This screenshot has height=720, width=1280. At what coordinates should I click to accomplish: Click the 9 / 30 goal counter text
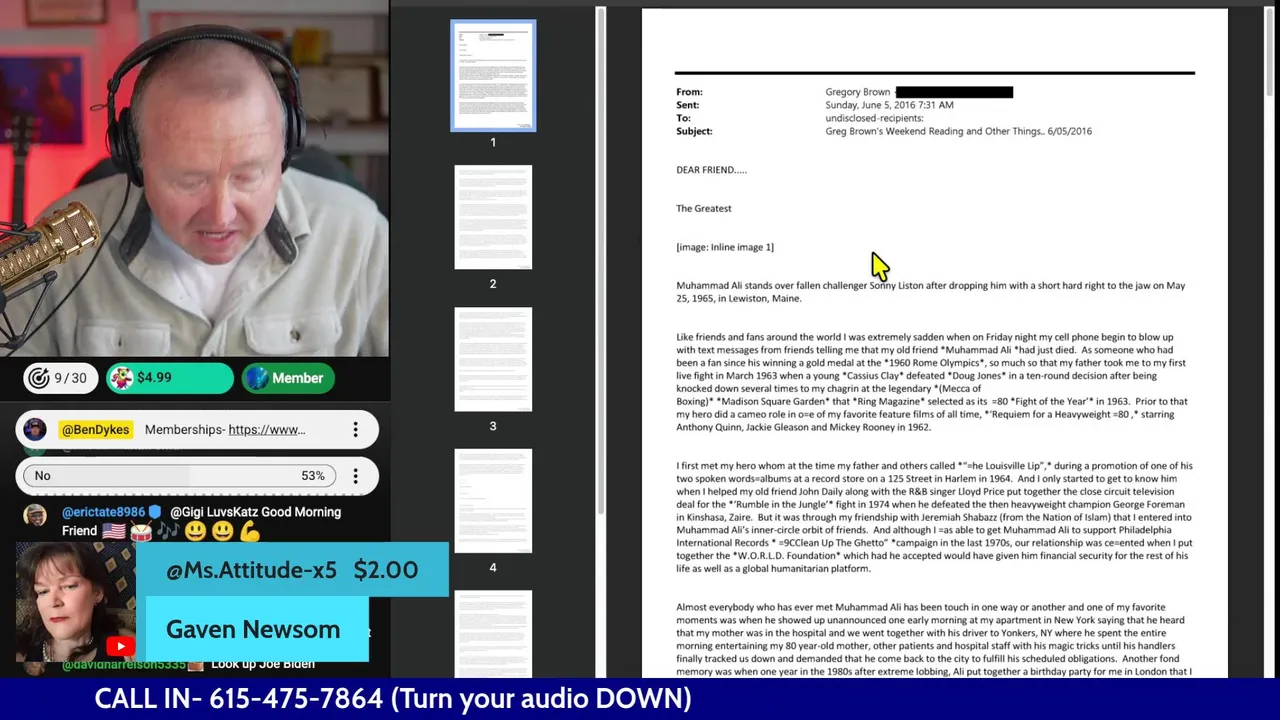point(70,378)
